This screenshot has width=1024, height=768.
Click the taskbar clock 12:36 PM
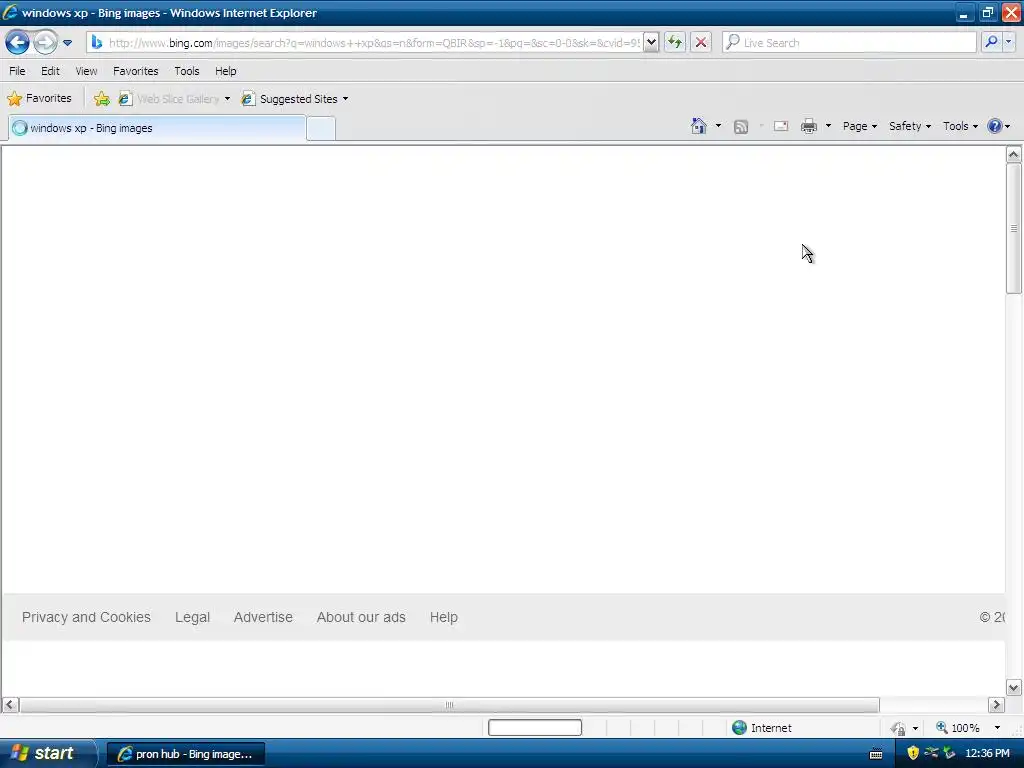[987, 754]
